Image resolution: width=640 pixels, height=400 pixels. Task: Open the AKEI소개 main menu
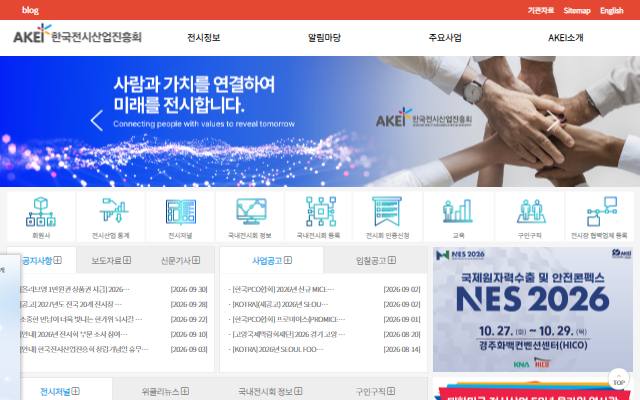click(566, 38)
